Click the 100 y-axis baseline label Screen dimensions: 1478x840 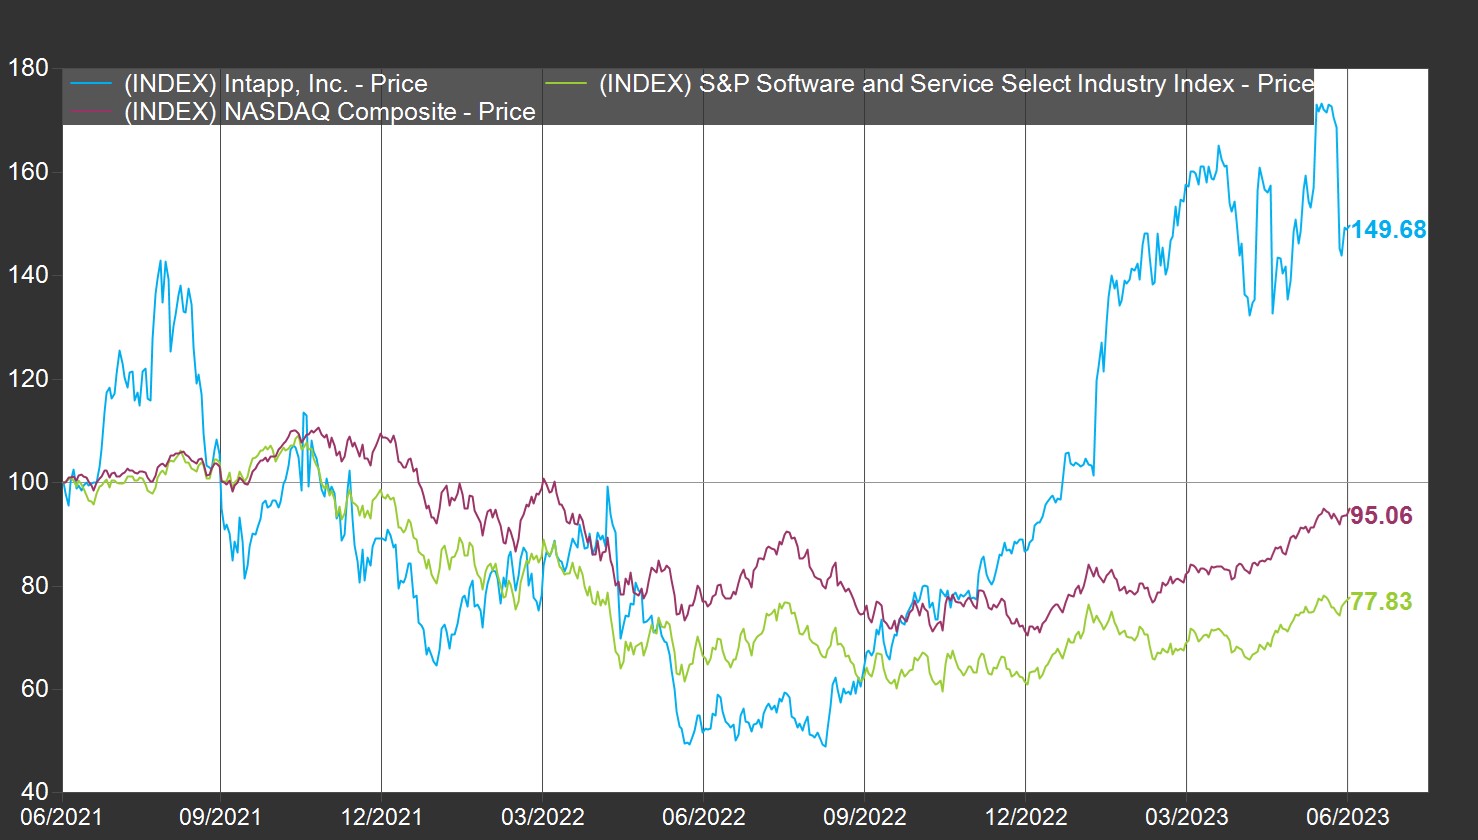point(28,482)
